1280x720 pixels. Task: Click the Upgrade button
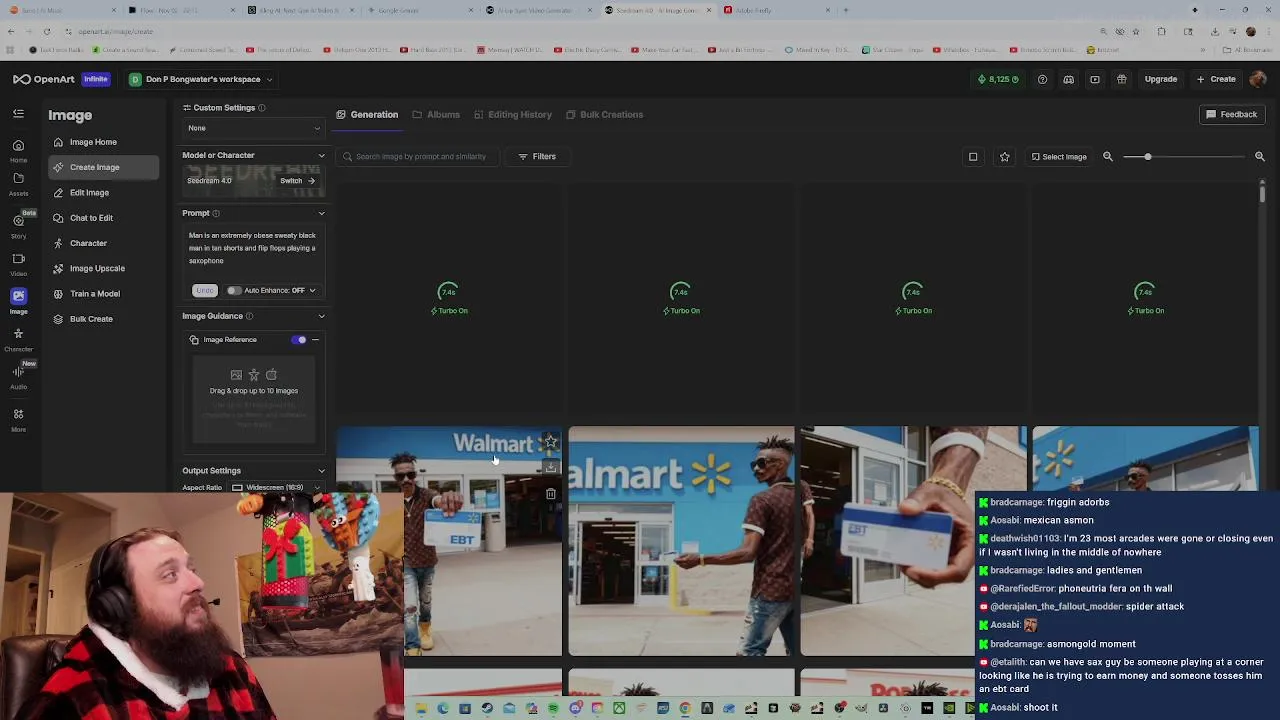point(1161,79)
